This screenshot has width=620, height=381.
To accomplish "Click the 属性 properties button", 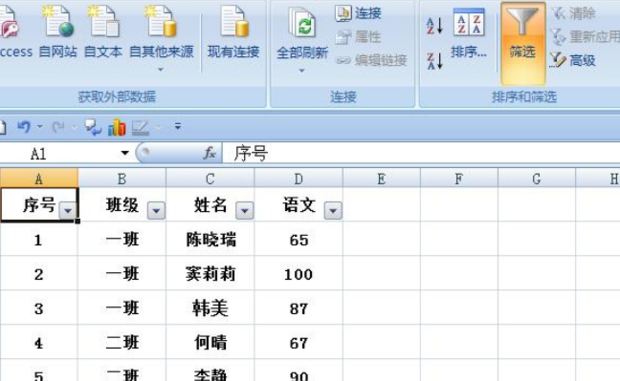I will click(358, 37).
